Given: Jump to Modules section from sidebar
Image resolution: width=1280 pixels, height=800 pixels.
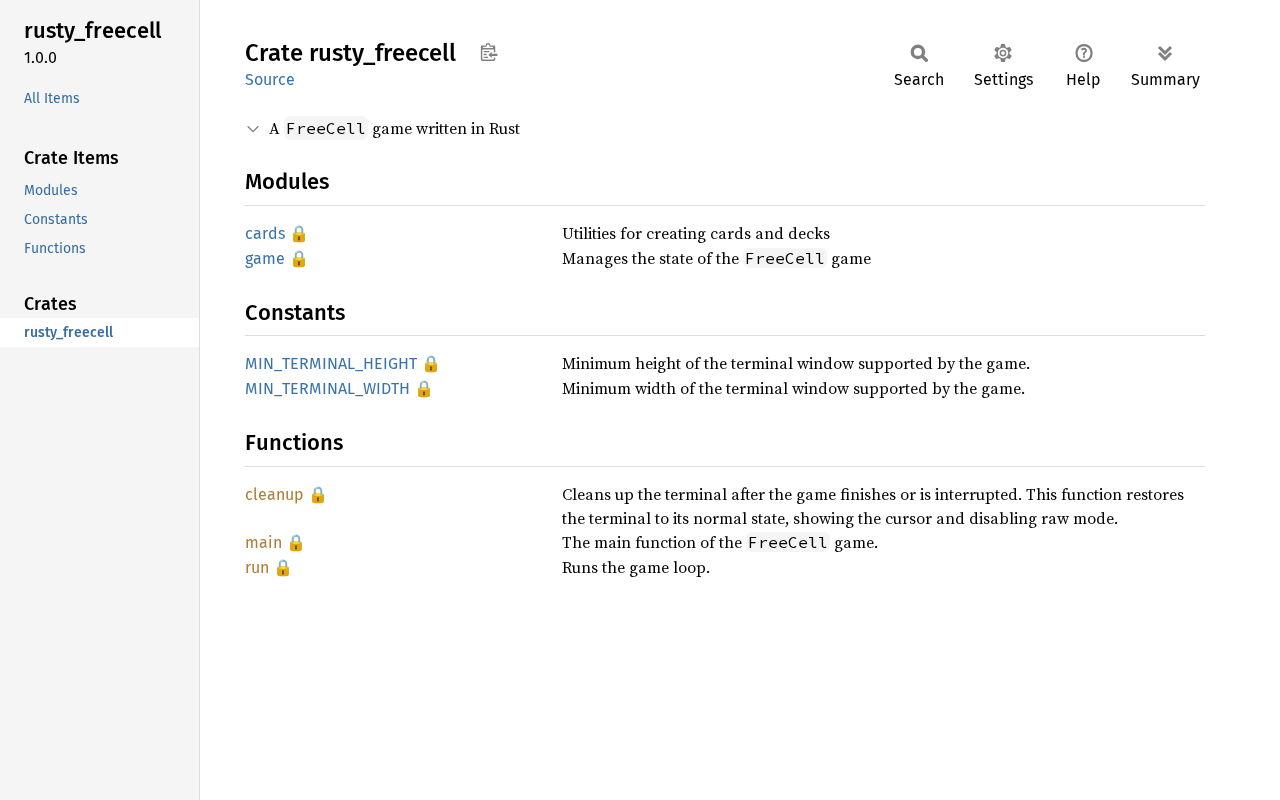Looking at the screenshot, I should 51,190.
